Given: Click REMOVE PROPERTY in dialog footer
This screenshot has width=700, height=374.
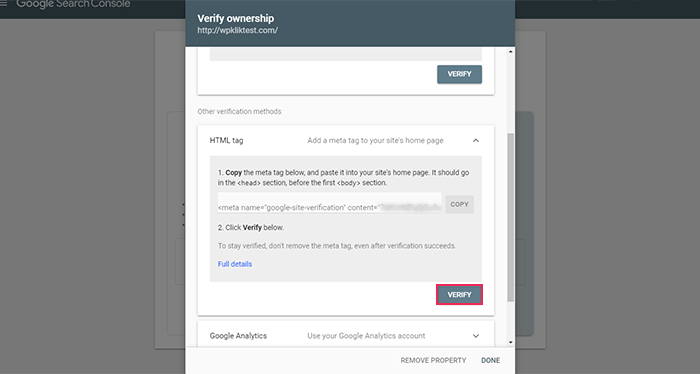Looking at the screenshot, I should pos(433,360).
